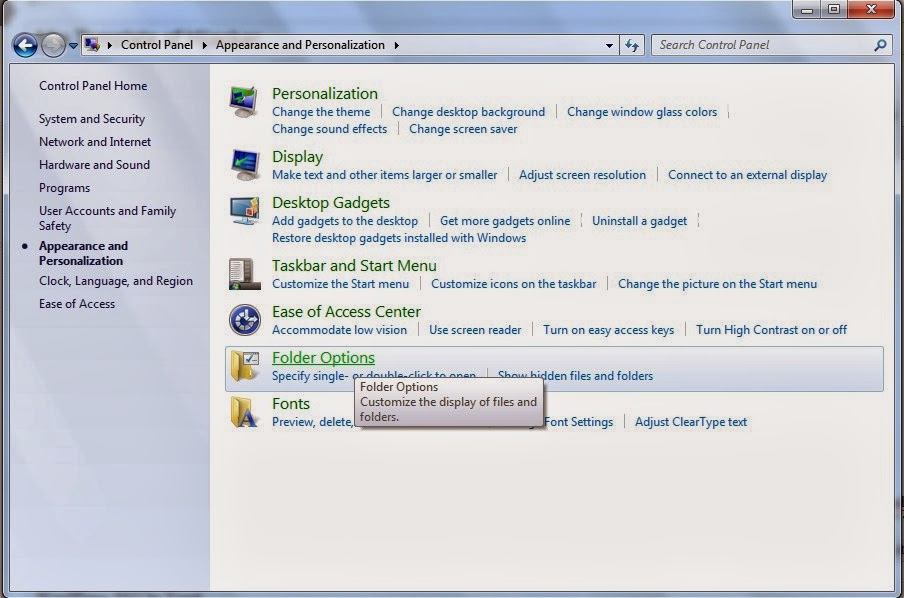Open the Desktop Gadgets heading
904x598 pixels.
[331, 203]
